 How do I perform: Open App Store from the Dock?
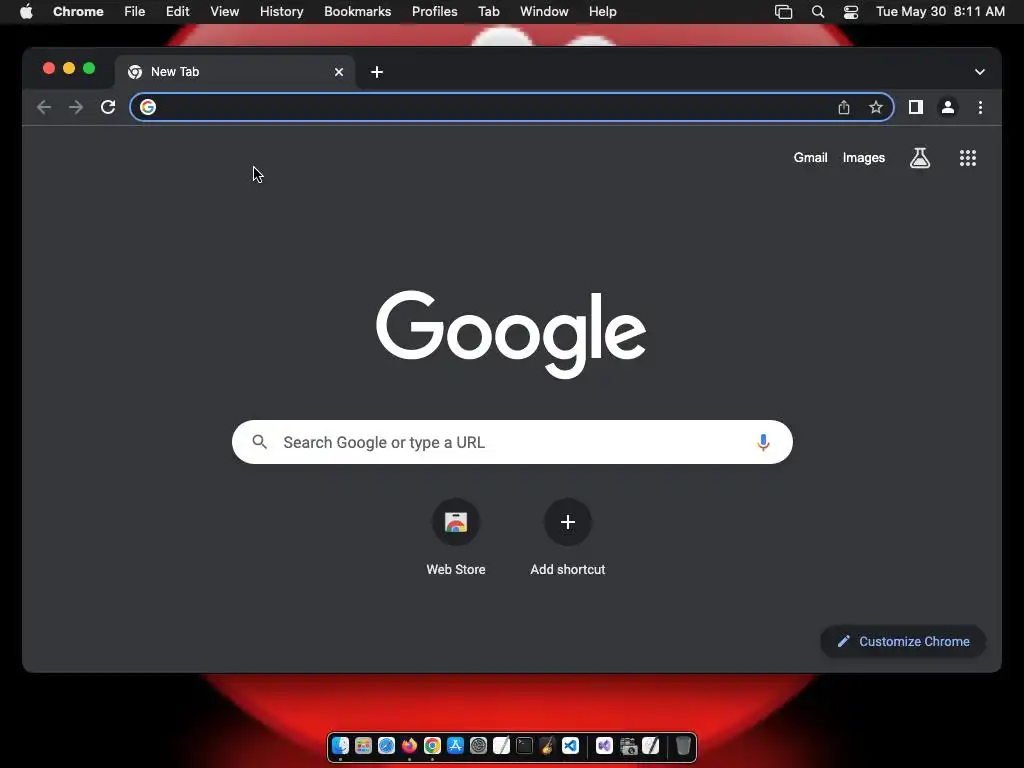(455, 746)
